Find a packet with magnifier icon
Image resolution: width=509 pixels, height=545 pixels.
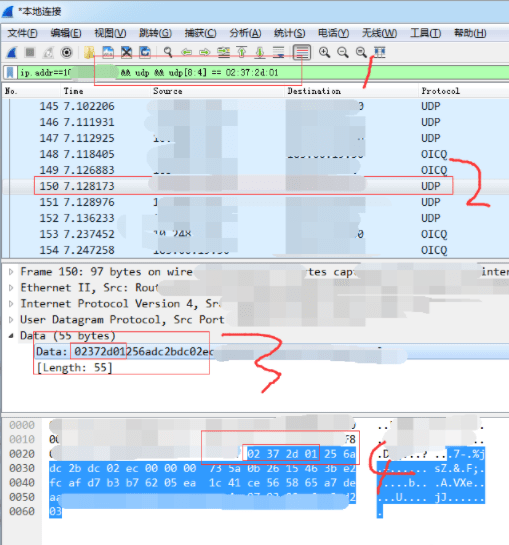[168, 52]
